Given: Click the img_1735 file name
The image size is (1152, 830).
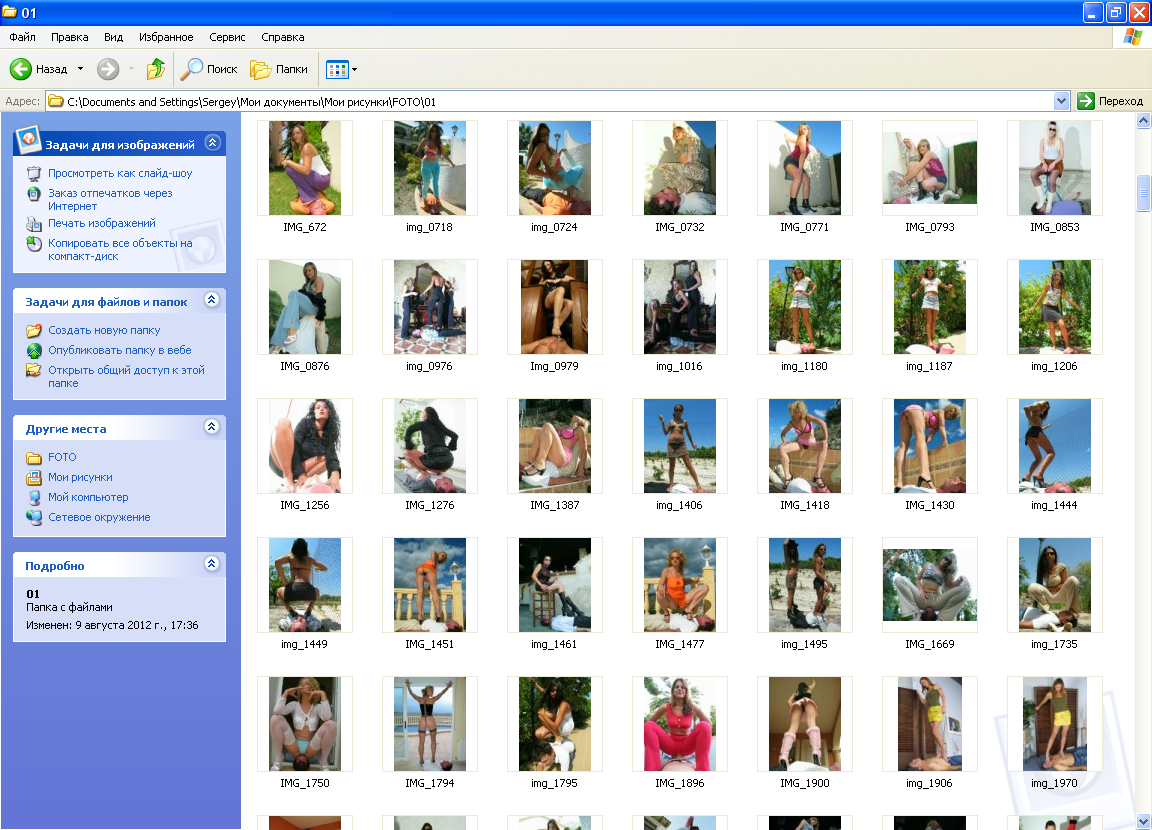Looking at the screenshot, I should pyautogui.click(x=1054, y=644).
